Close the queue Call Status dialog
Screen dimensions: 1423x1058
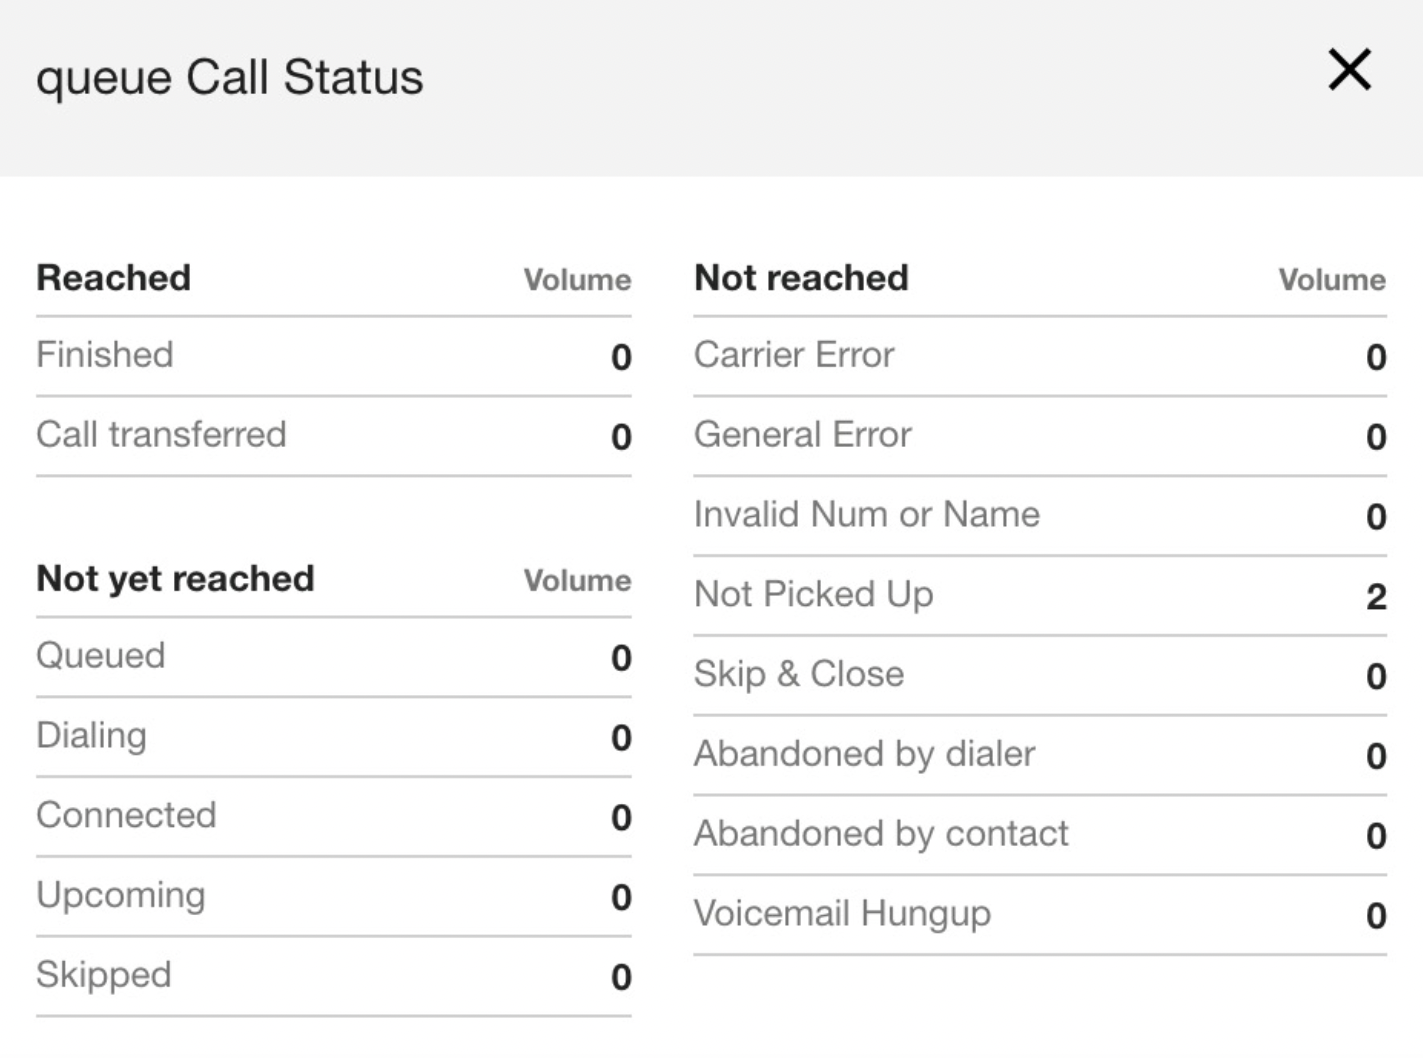(x=1352, y=71)
